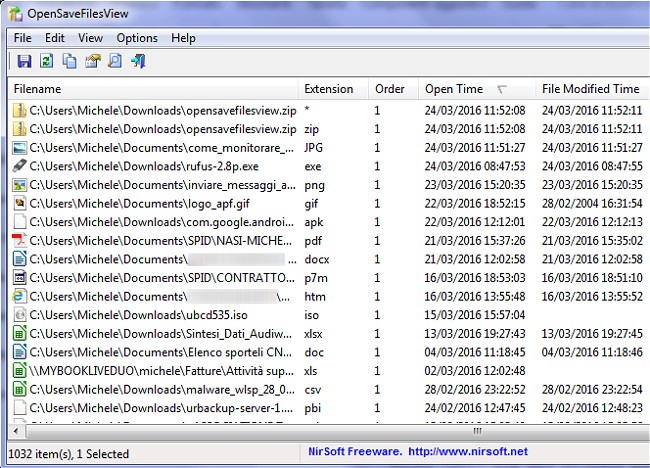Viewport: 650px width, 468px height.
Task: Open the http://www.nirsoft.net link
Action: tap(468, 451)
